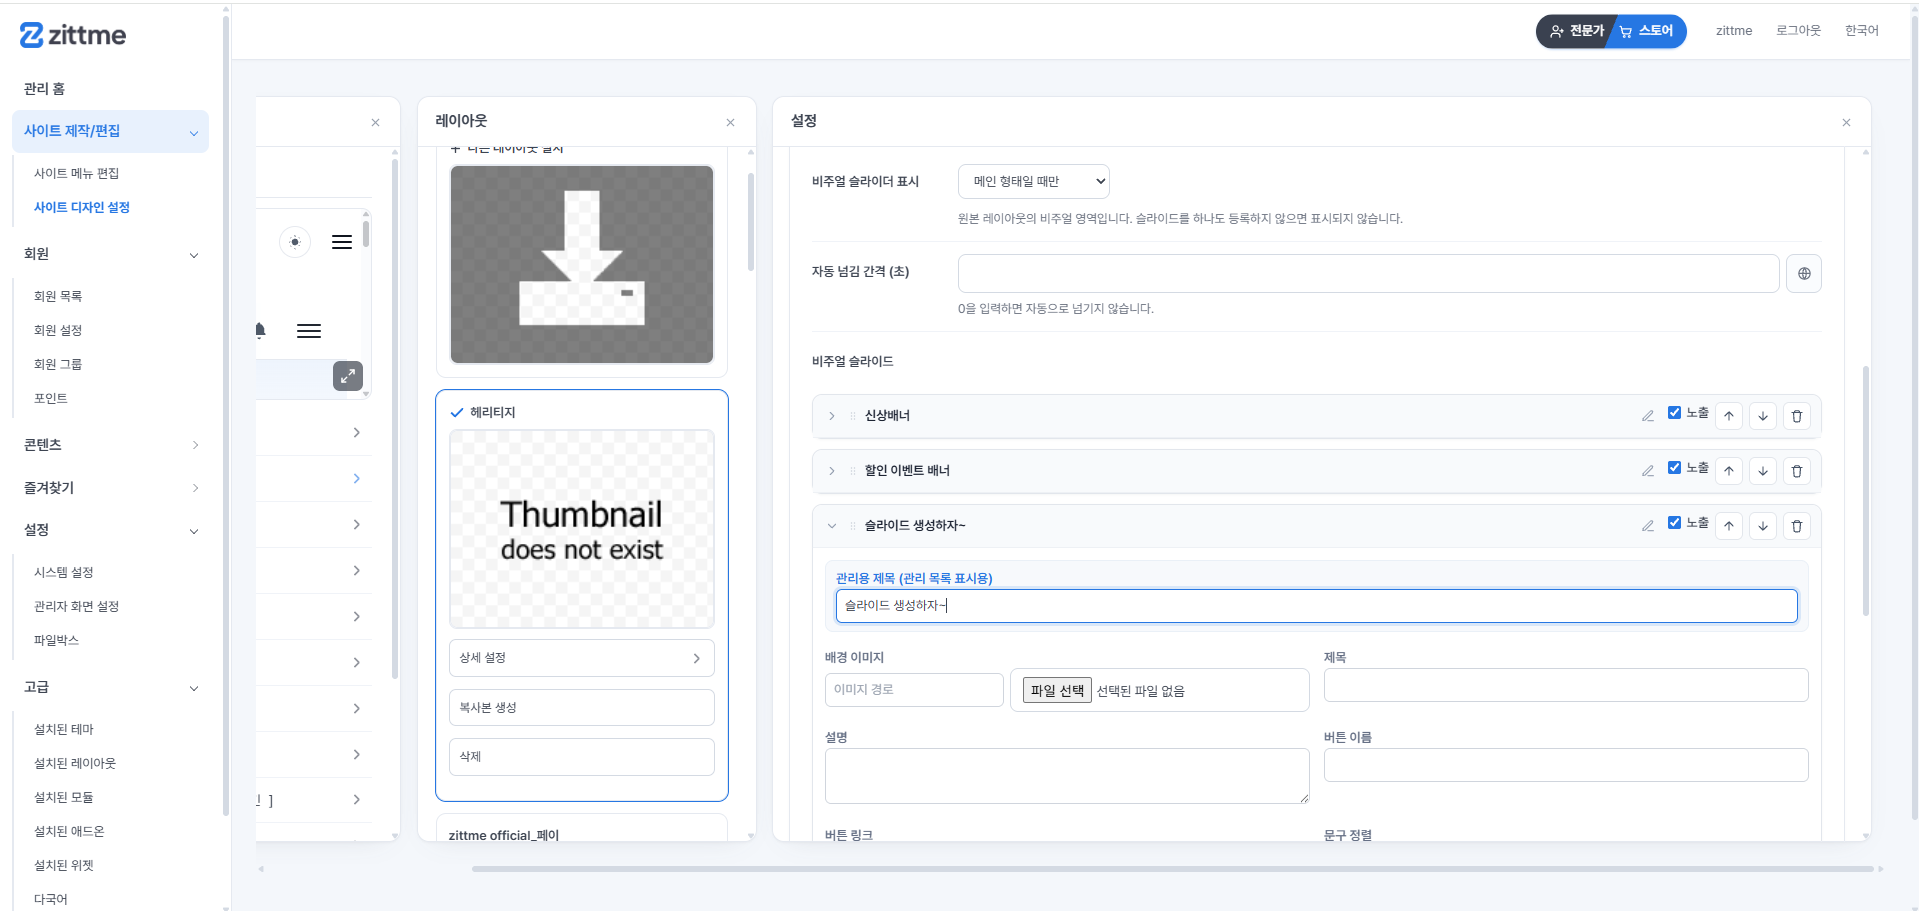Close the 레이아웃 panel
The width and height of the screenshot is (1919, 911).
coord(731,123)
